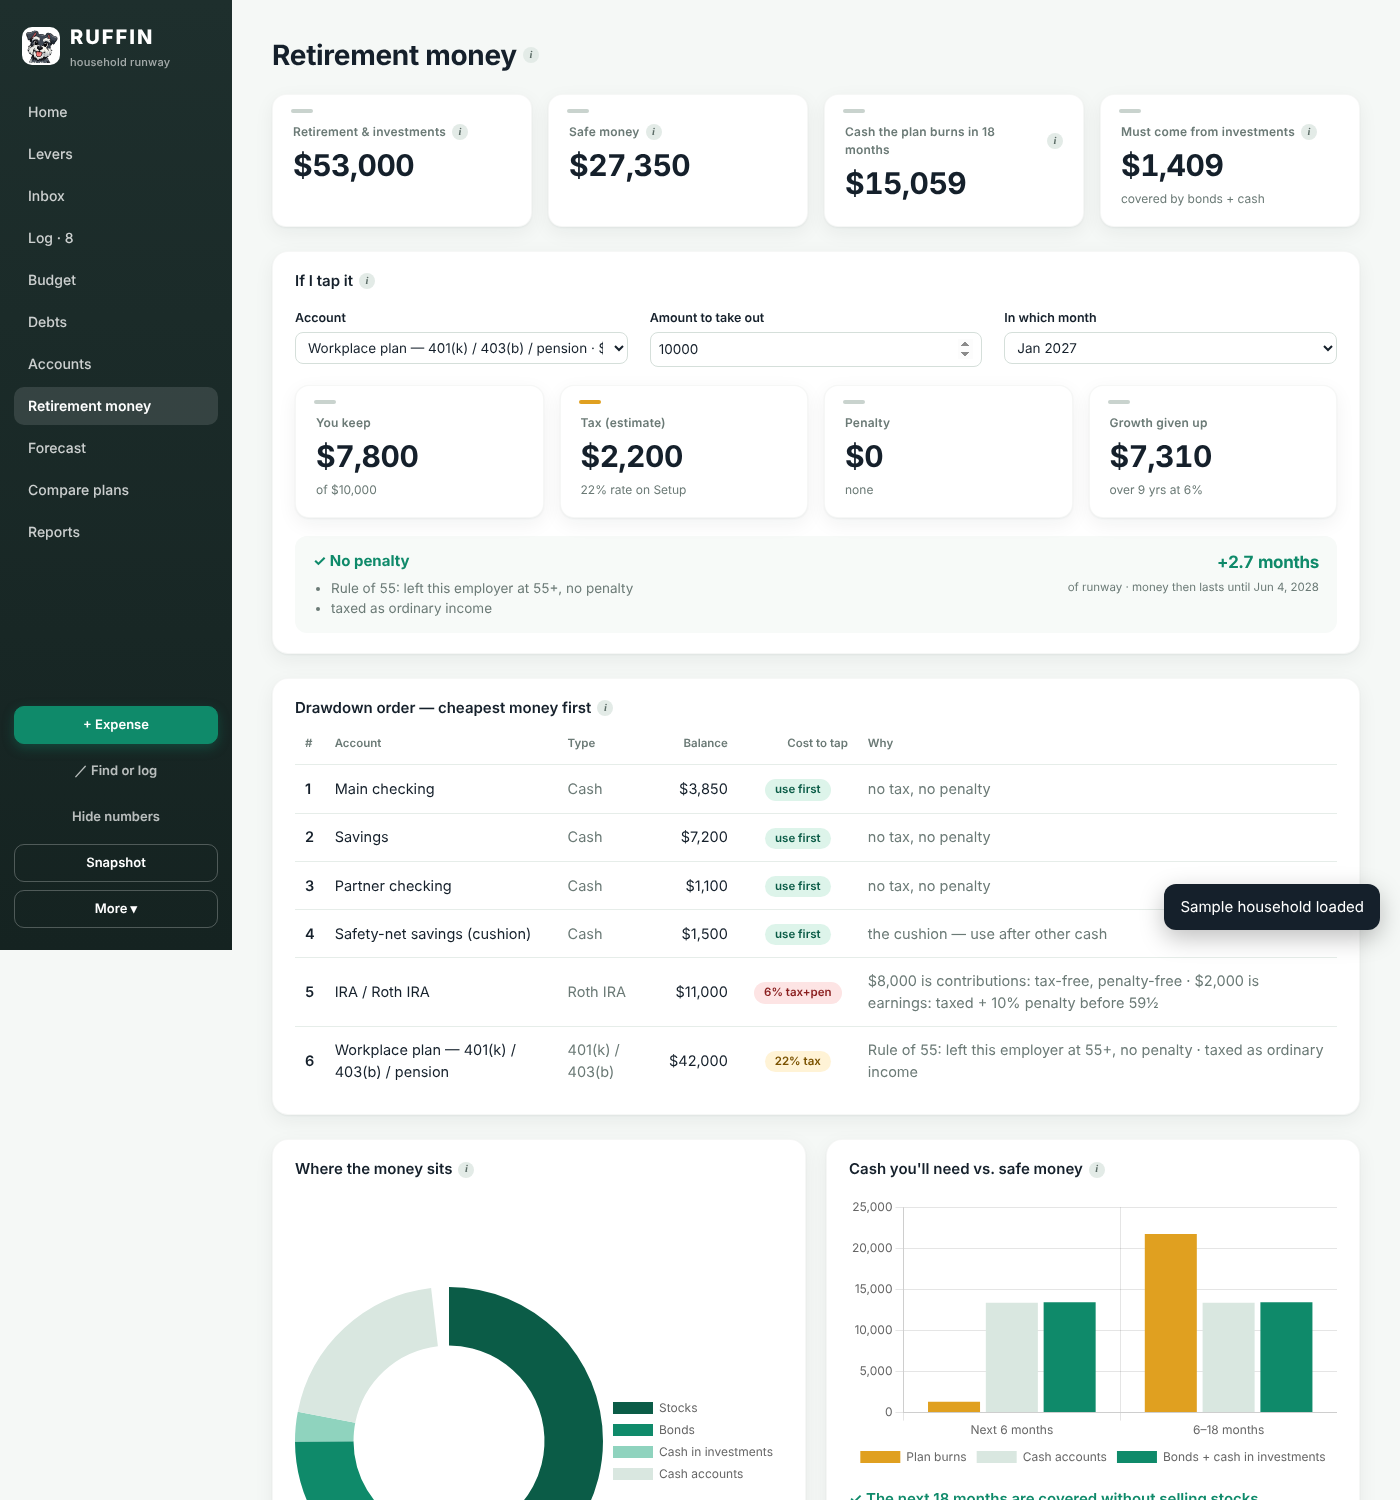Open the Forecast page
Image resolution: width=1400 pixels, height=1500 pixels.
click(x=116, y=448)
